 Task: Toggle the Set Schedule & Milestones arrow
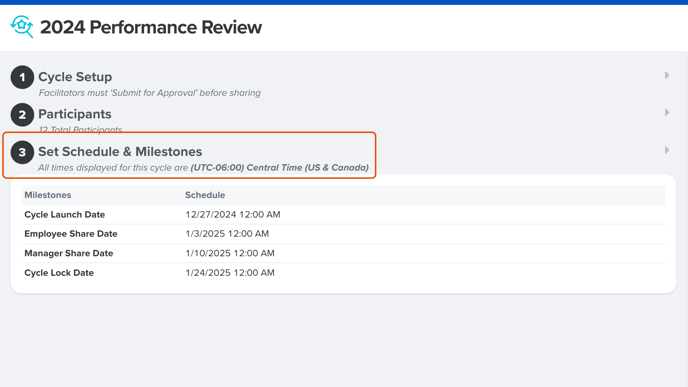[666, 150]
